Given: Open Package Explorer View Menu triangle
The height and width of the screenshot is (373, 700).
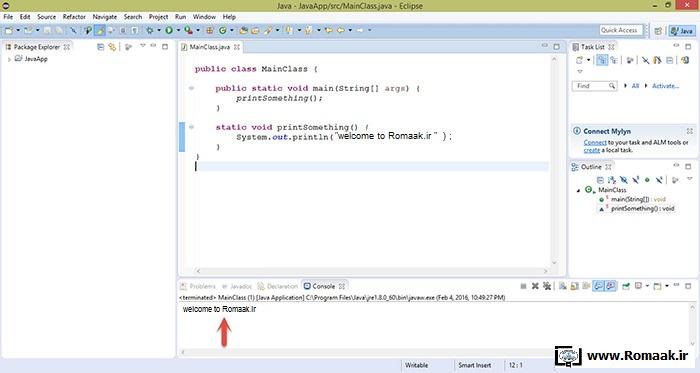Looking at the screenshot, I should (x=142, y=46).
